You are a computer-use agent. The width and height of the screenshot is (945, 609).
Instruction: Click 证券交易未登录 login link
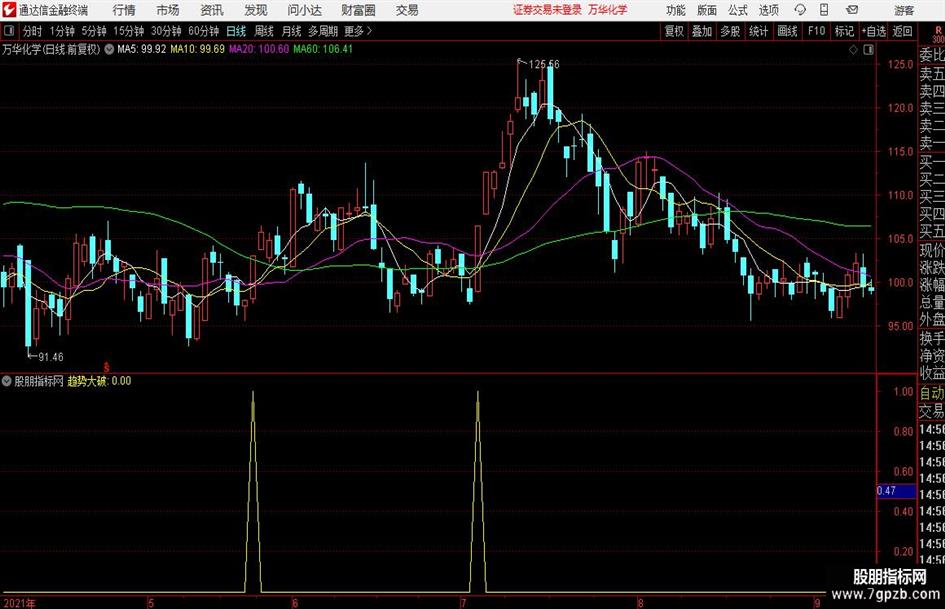pos(547,10)
